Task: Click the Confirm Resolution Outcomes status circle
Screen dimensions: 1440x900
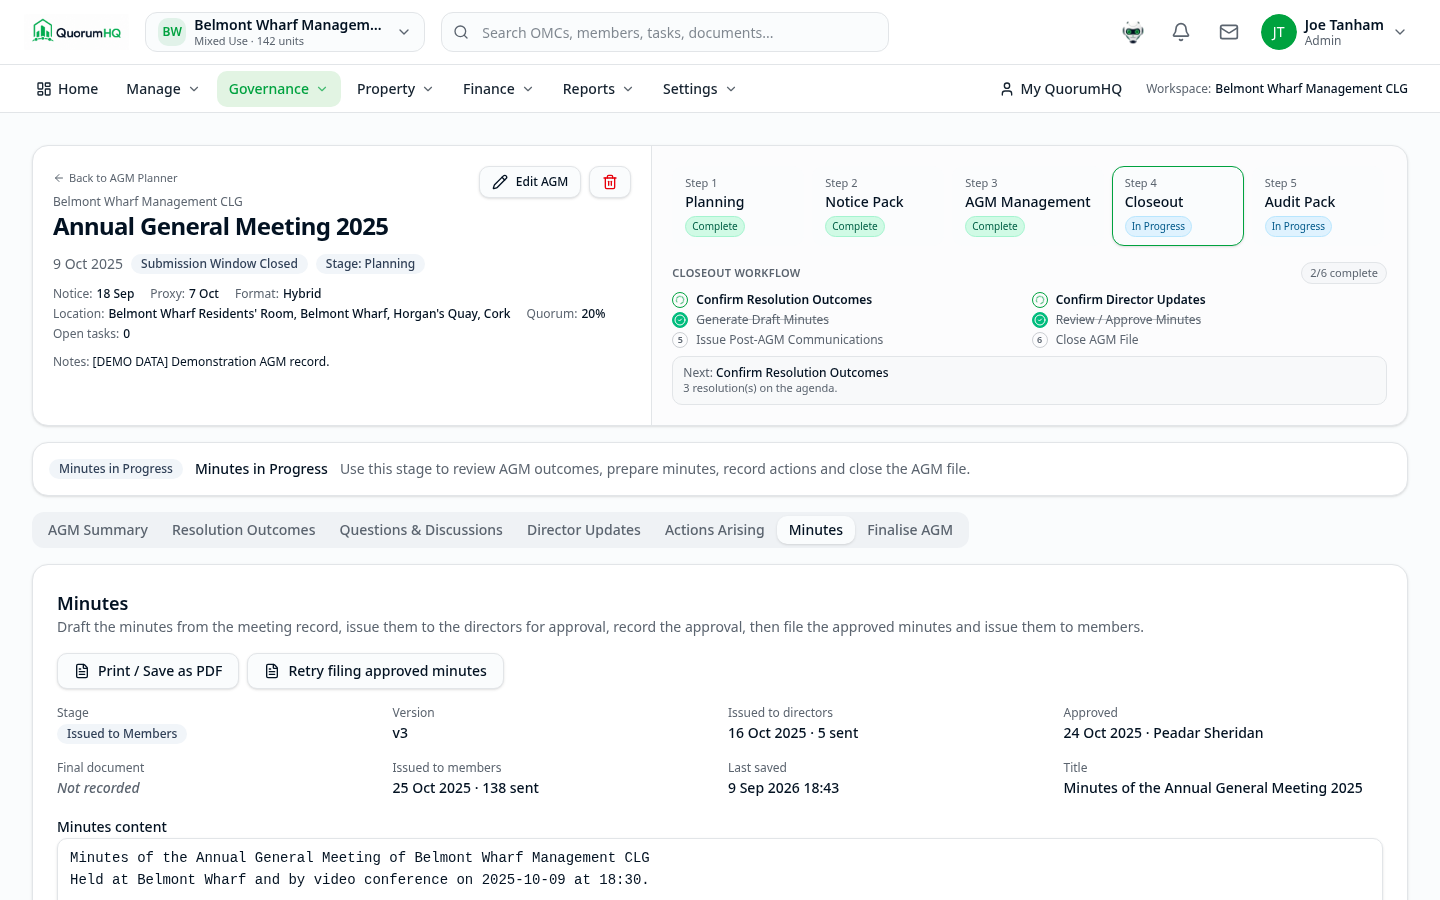Action: coord(680,300)
